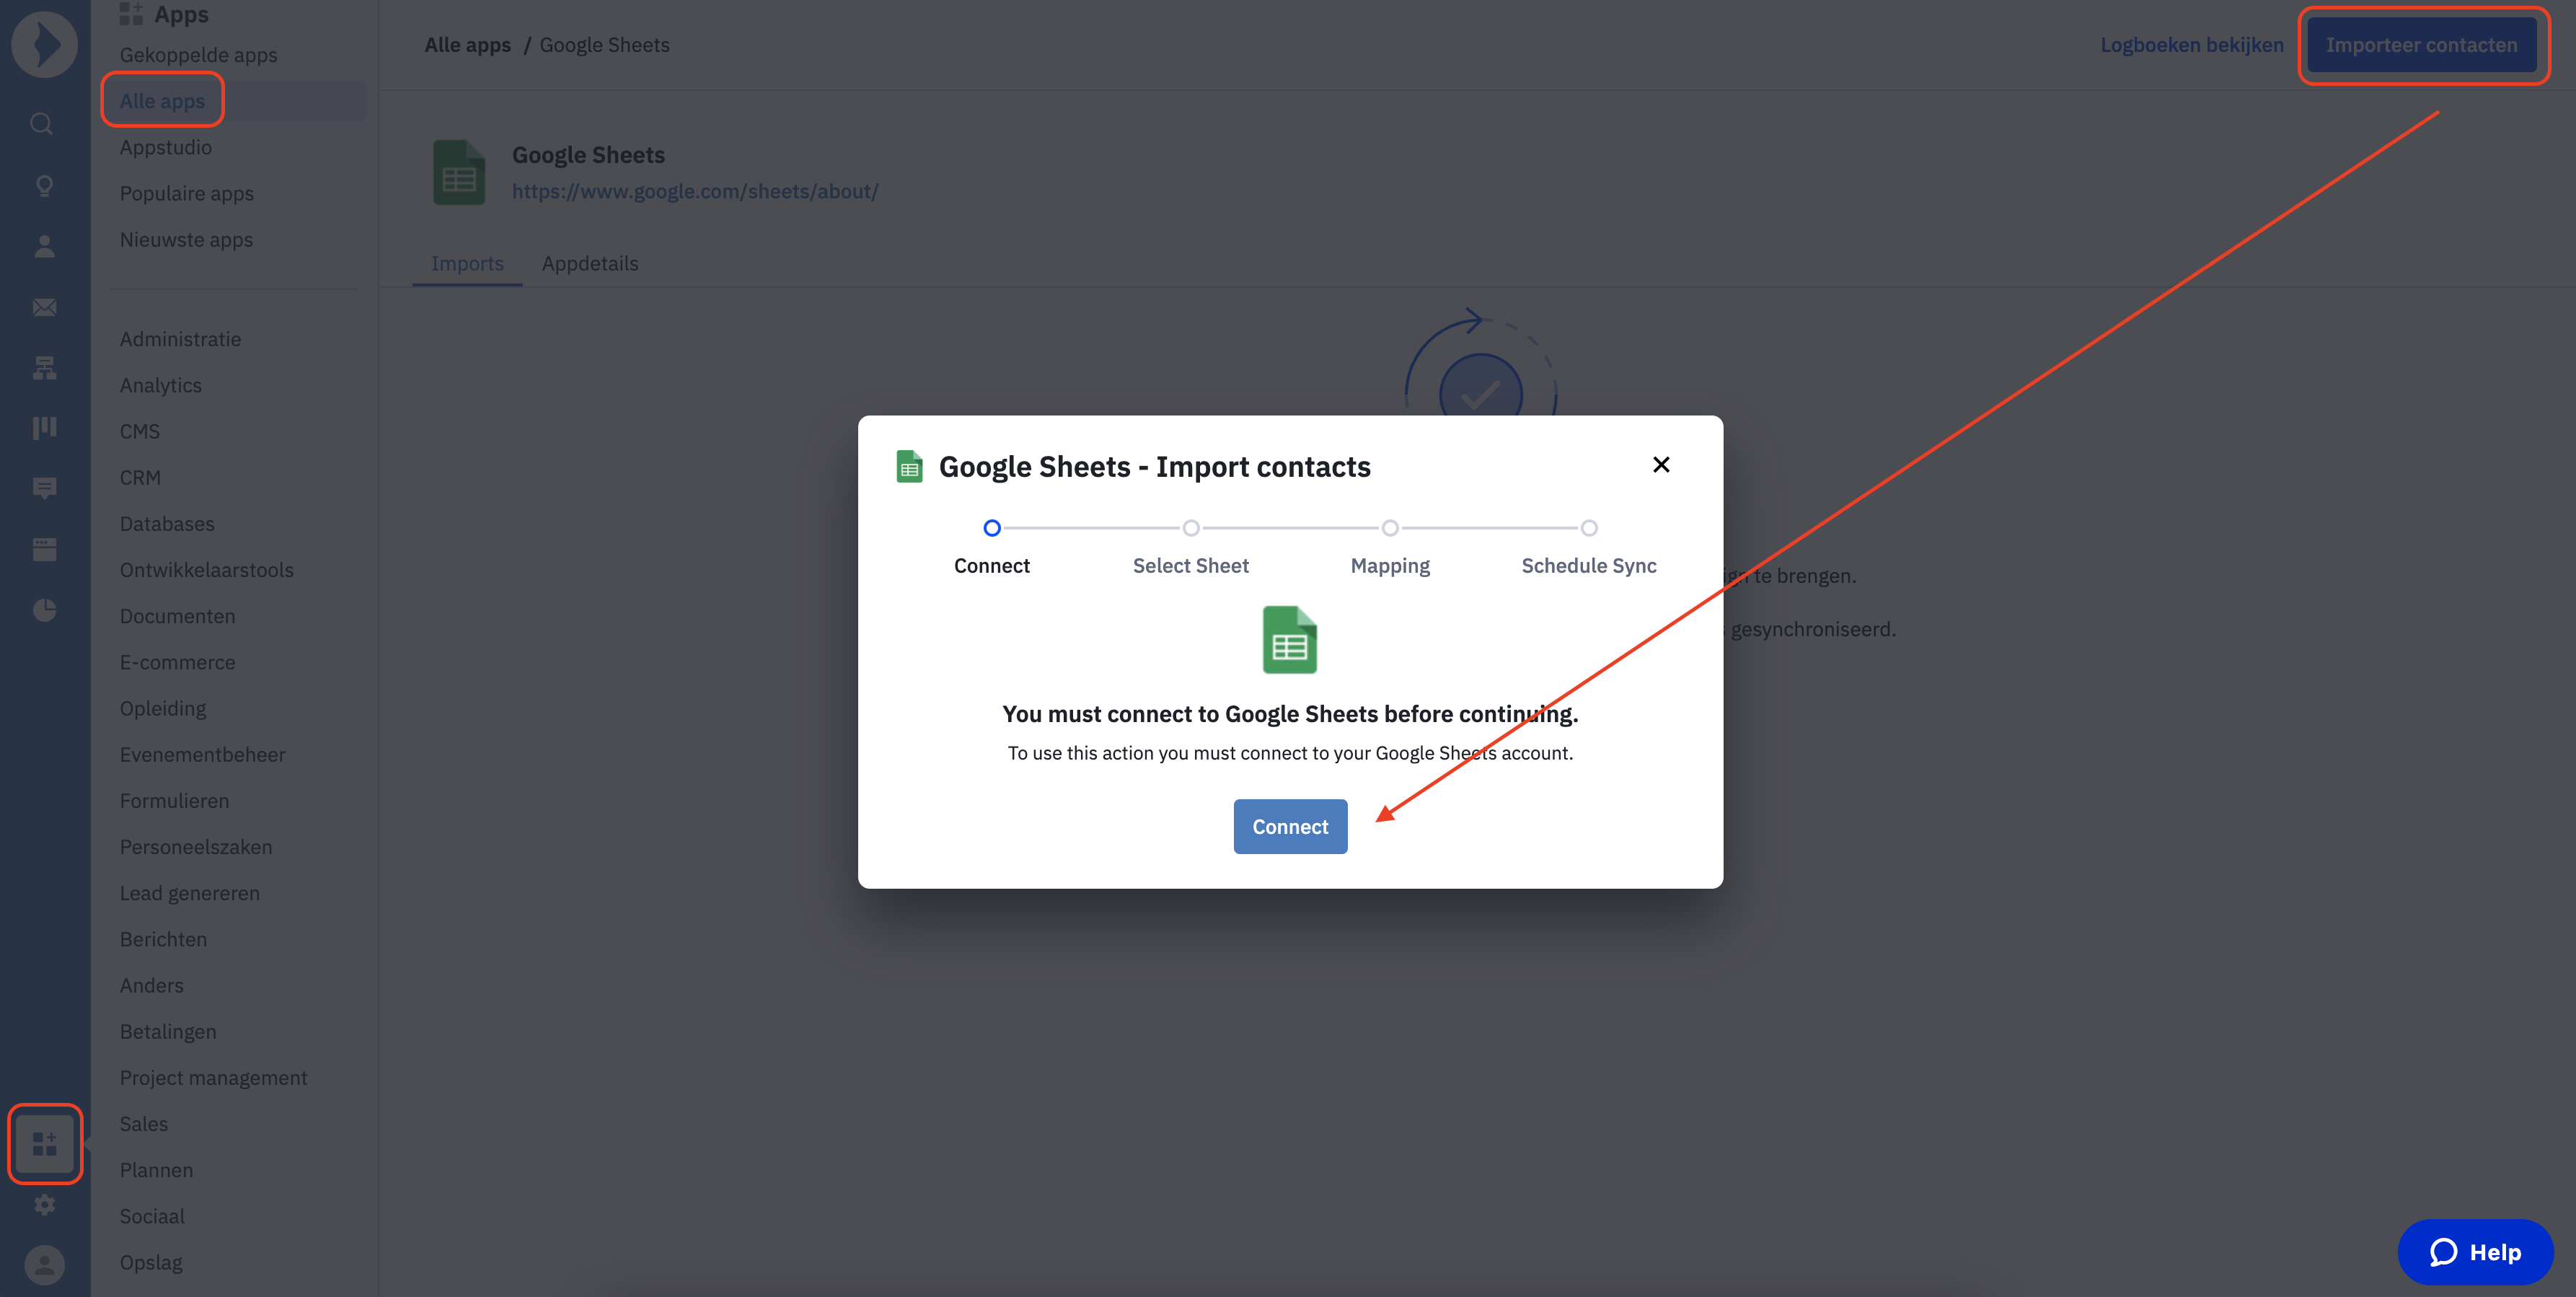
Task: Open user profile avatar in sidebar
Action: (x=44, y=1266)
